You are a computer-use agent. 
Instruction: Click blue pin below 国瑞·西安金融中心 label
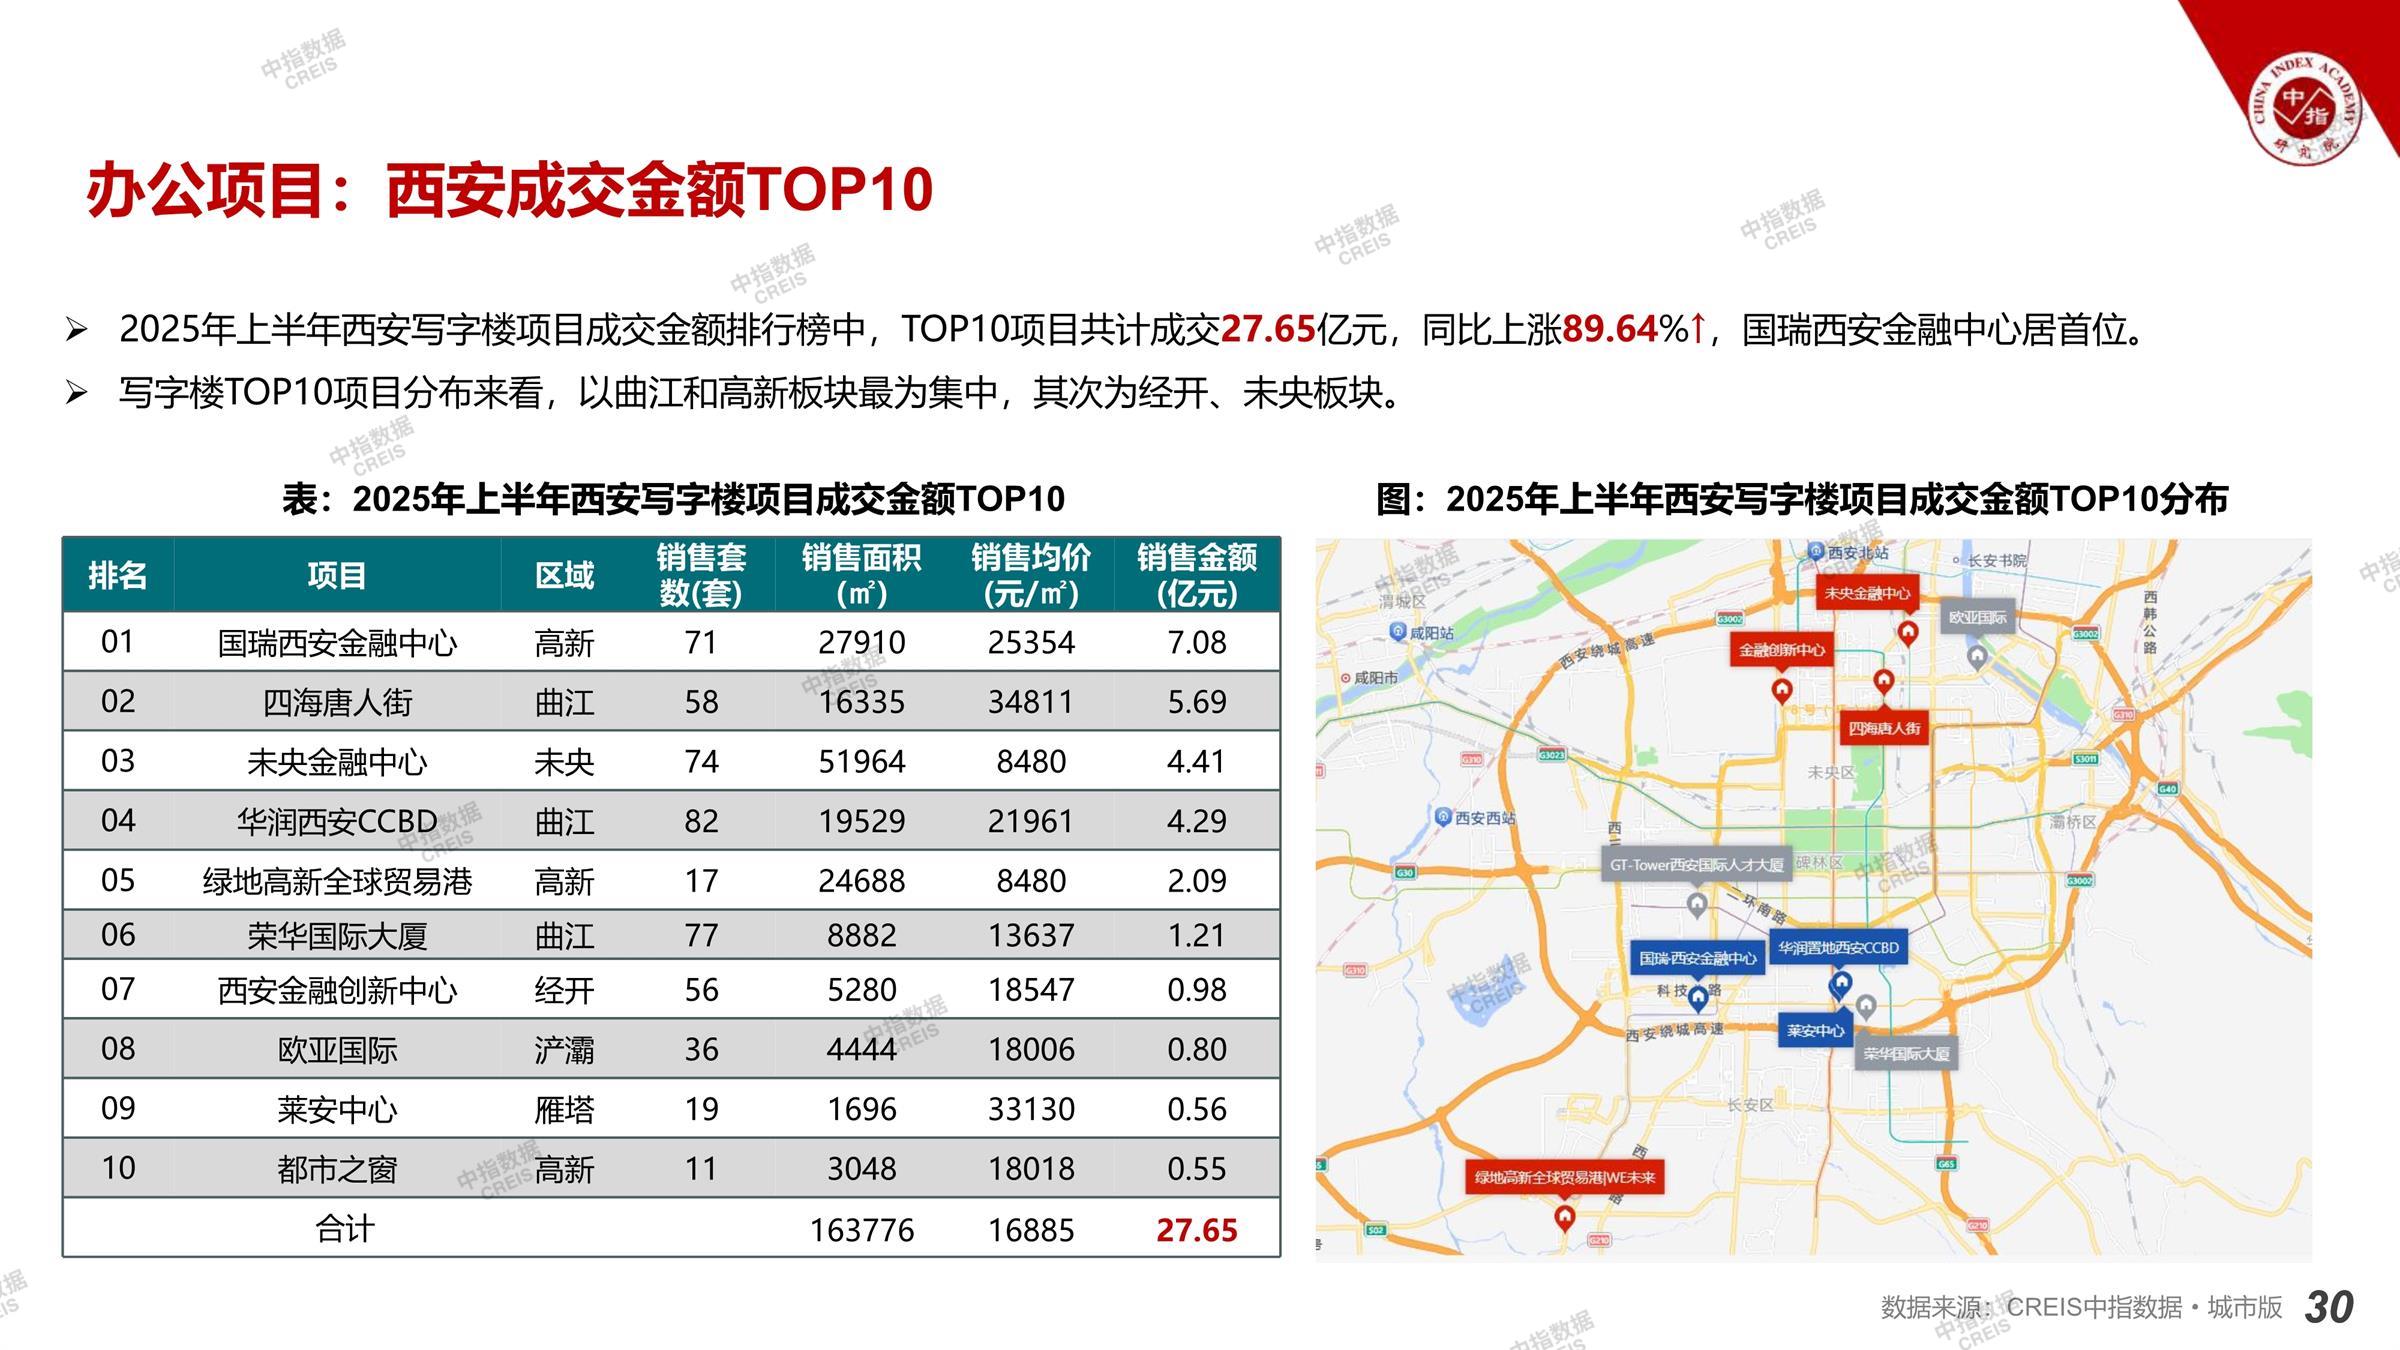pos(1698,995)
